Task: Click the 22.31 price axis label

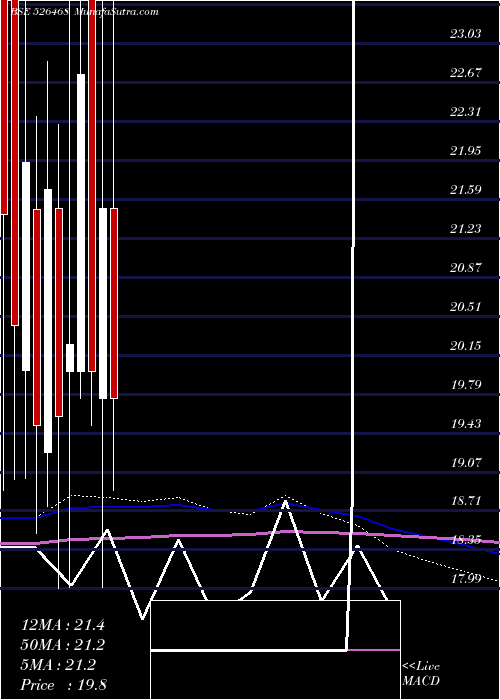Action: point(466,112)
